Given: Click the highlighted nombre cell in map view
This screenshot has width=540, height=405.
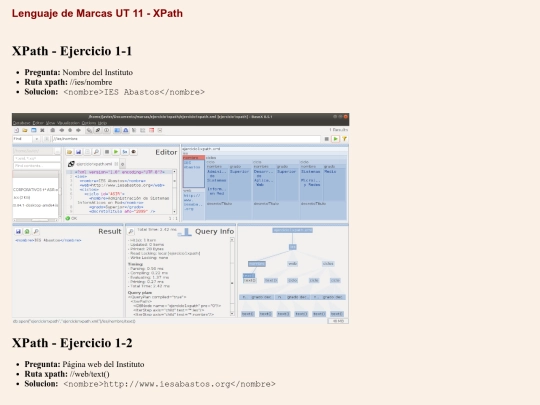Looking at the screenshot, I should pos(194,172).
